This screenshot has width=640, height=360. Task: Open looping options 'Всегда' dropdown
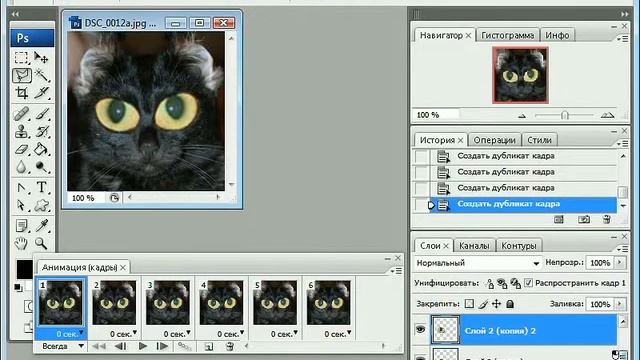coord(62,346)
